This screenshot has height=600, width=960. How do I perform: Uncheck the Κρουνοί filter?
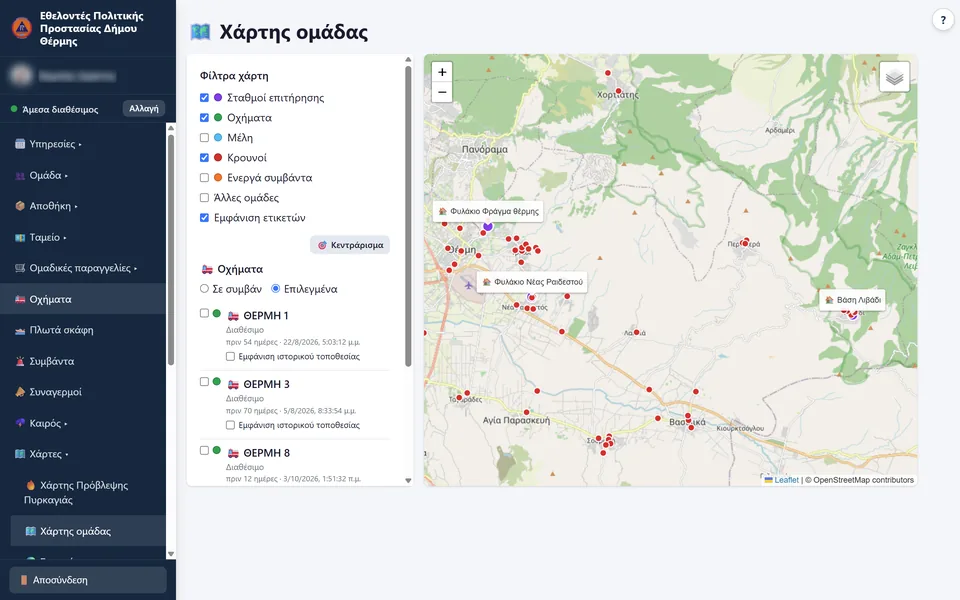[204, 157]
